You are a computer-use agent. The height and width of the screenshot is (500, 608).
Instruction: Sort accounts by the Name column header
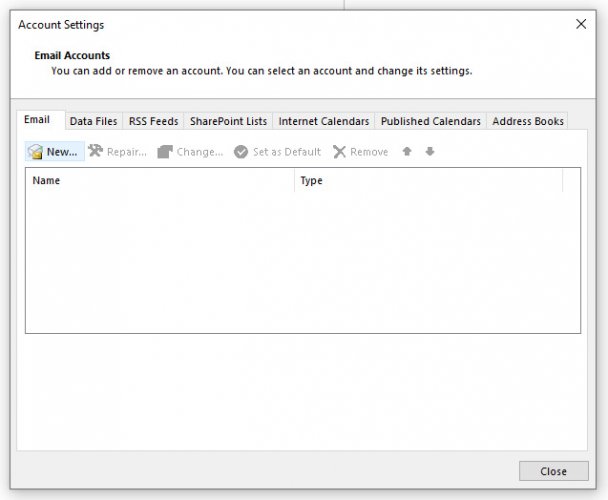pos(160,180)
